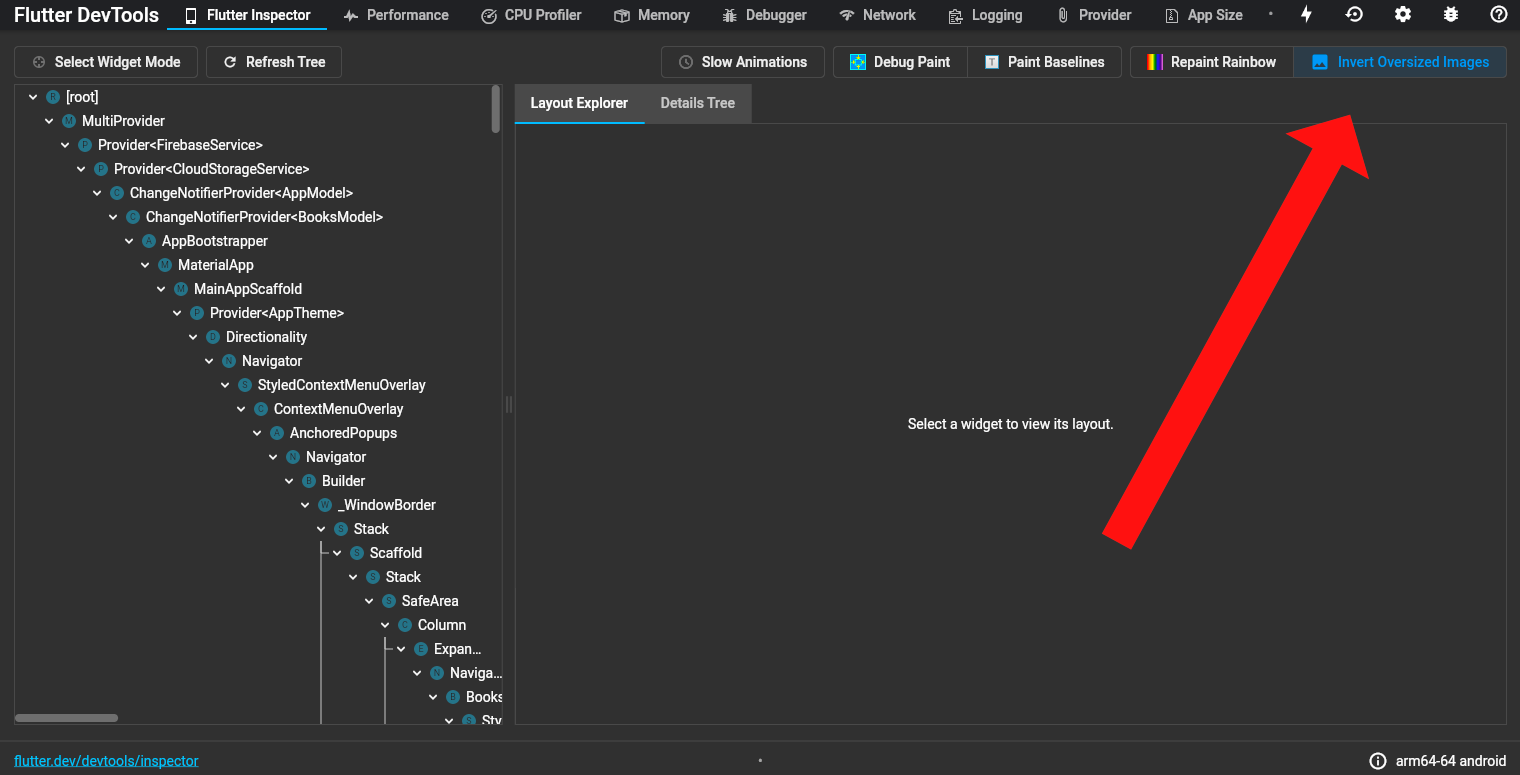
Task: Switch to the Performance tab
Action: tap(395, 15)
